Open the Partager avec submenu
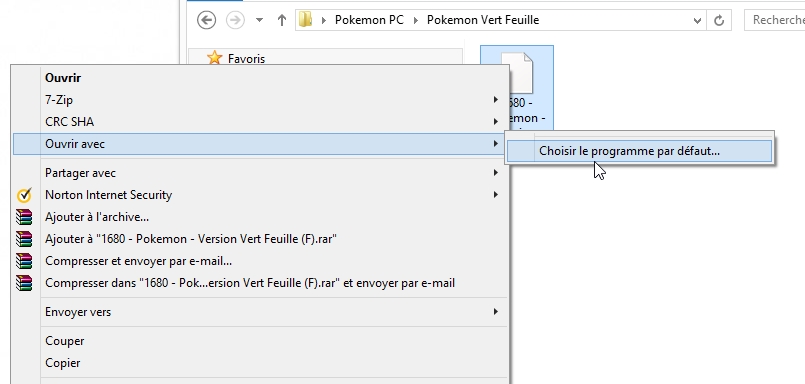The width and height of the screenshot is (805, 384). (x=261, y=173)
